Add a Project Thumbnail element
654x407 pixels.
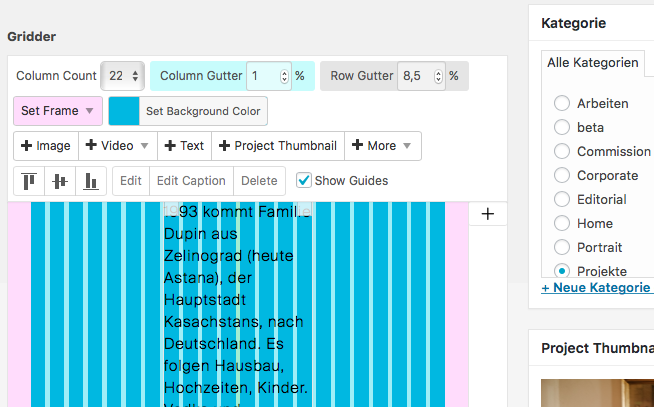[x=278, y=146]
